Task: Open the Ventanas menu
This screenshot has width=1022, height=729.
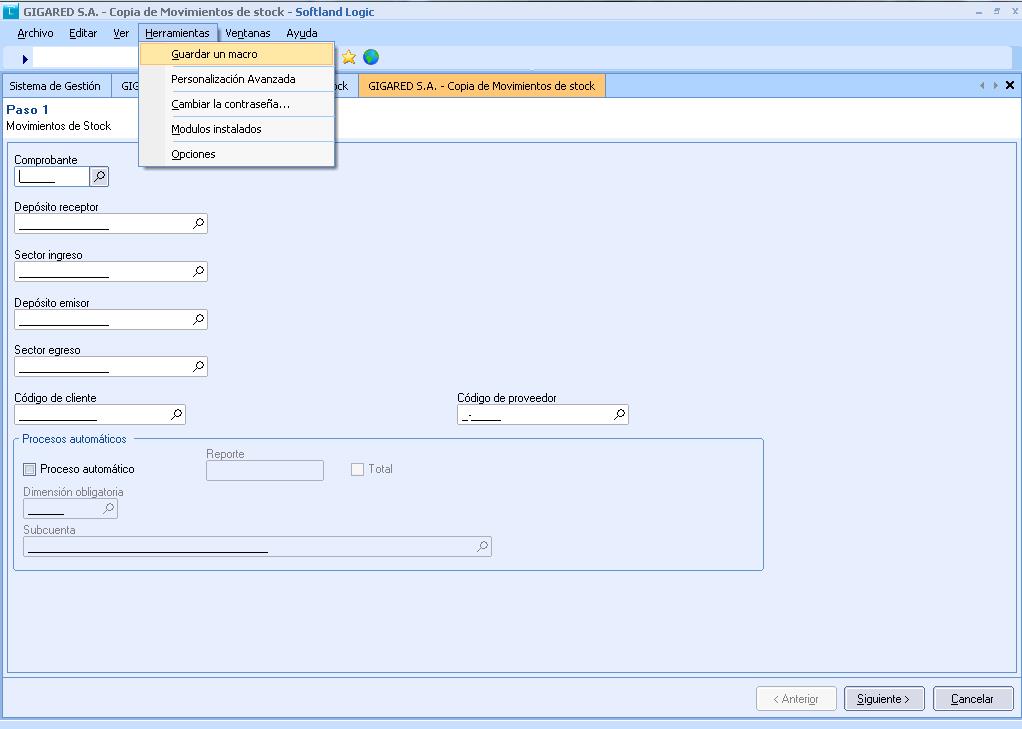Action: coord(247,33)
